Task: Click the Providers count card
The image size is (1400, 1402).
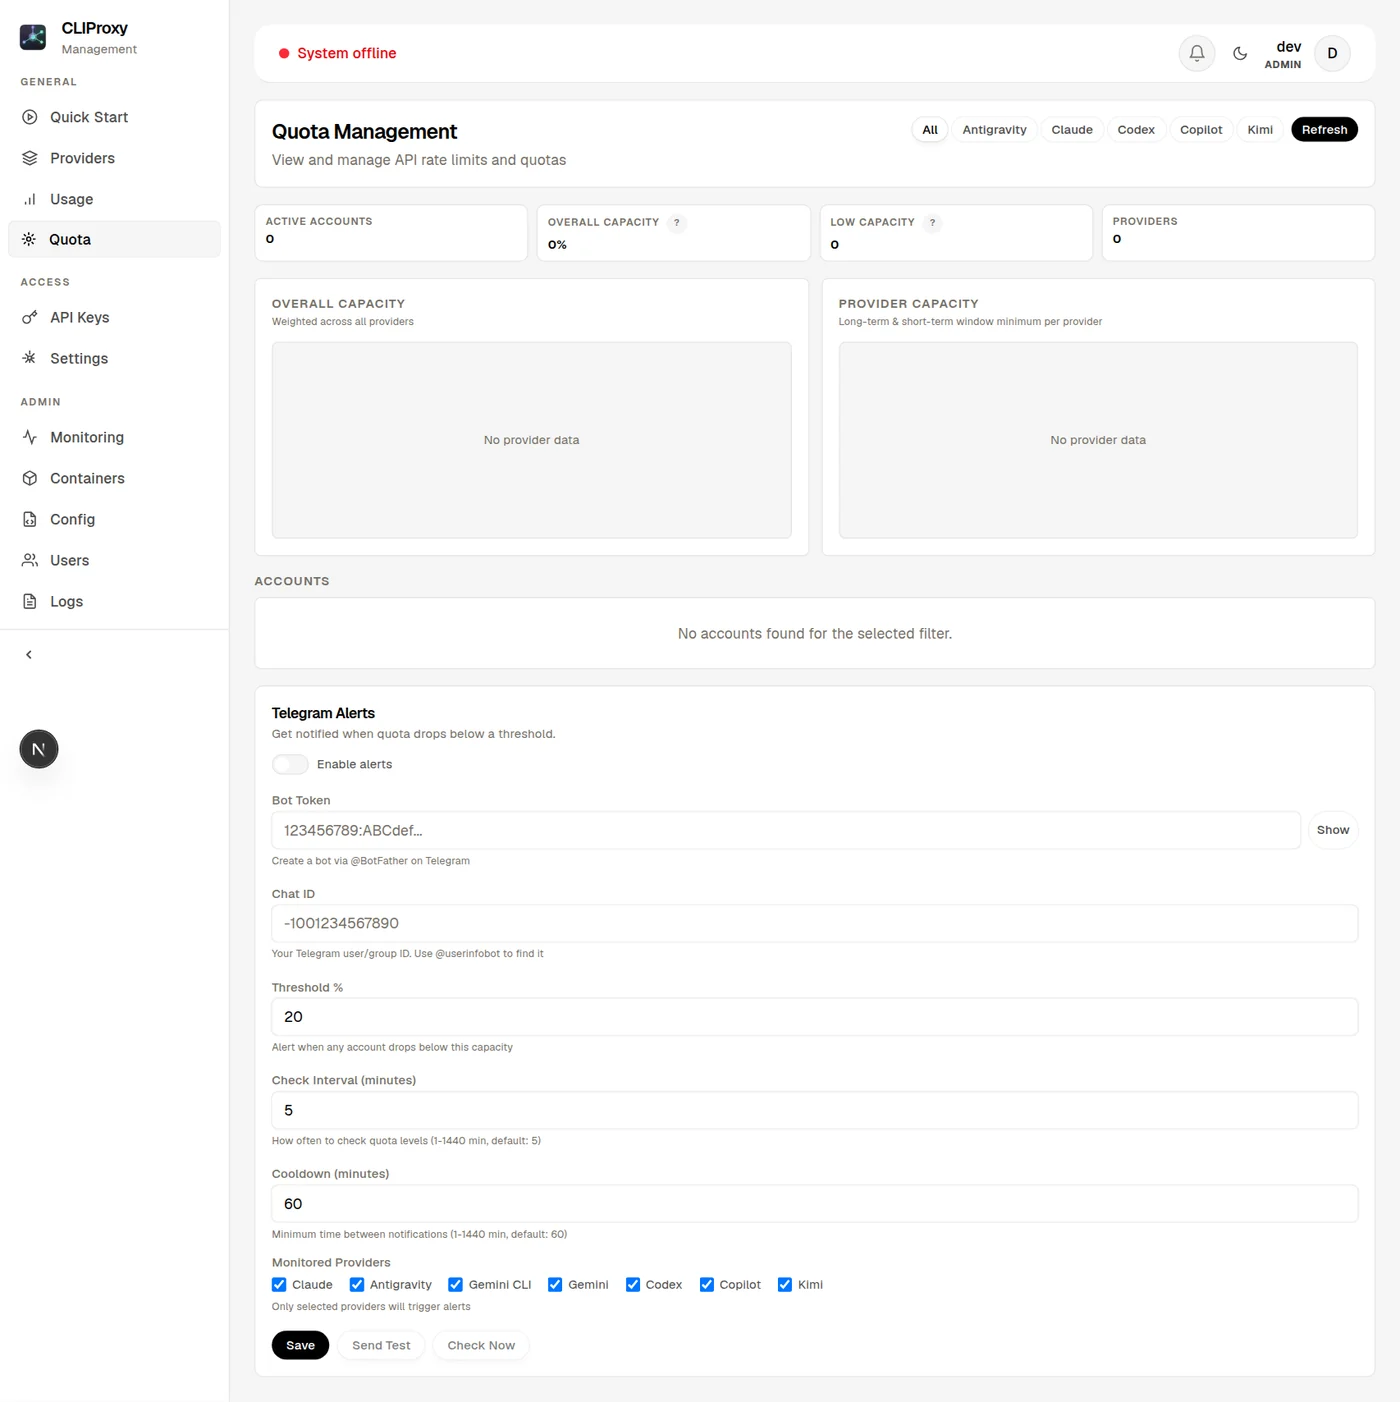Action: click(1238, 233)
